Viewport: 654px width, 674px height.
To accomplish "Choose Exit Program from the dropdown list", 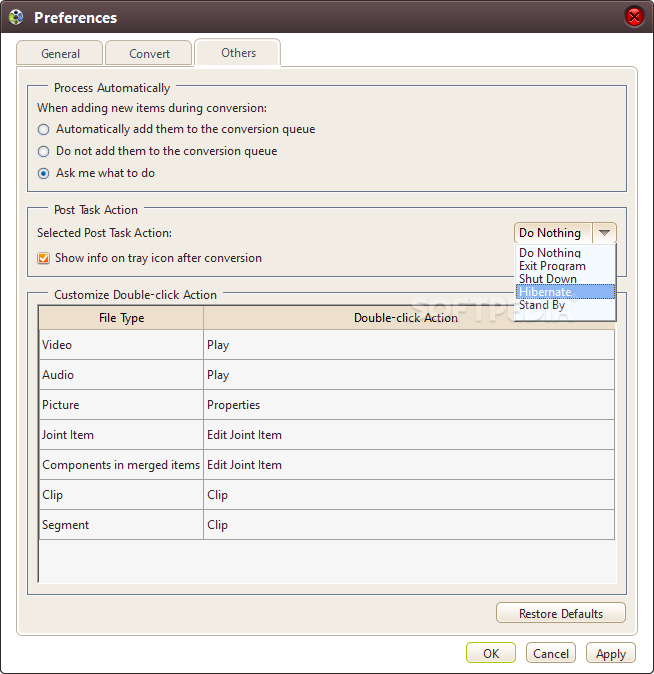I will [x=565, y=266].
